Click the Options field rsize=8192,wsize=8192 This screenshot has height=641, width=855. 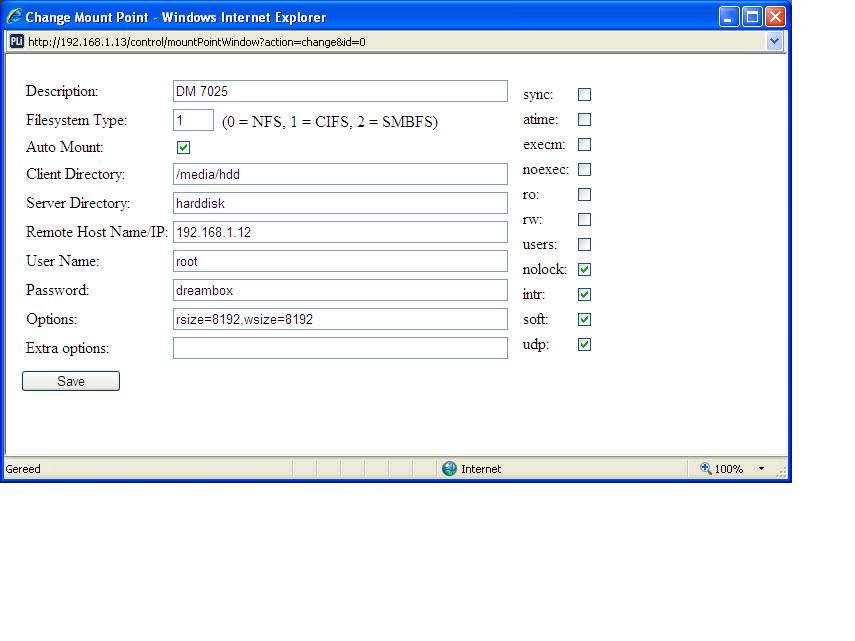coord(340,319)
